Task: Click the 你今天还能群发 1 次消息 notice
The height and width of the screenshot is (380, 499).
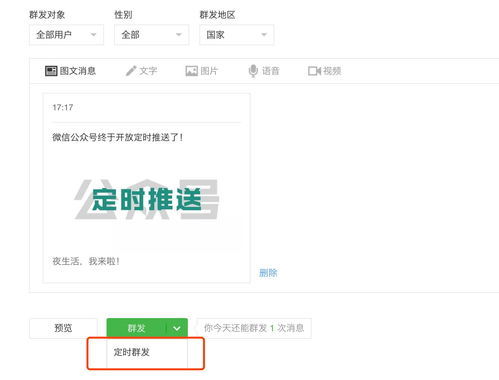Action: coord(254,328)
